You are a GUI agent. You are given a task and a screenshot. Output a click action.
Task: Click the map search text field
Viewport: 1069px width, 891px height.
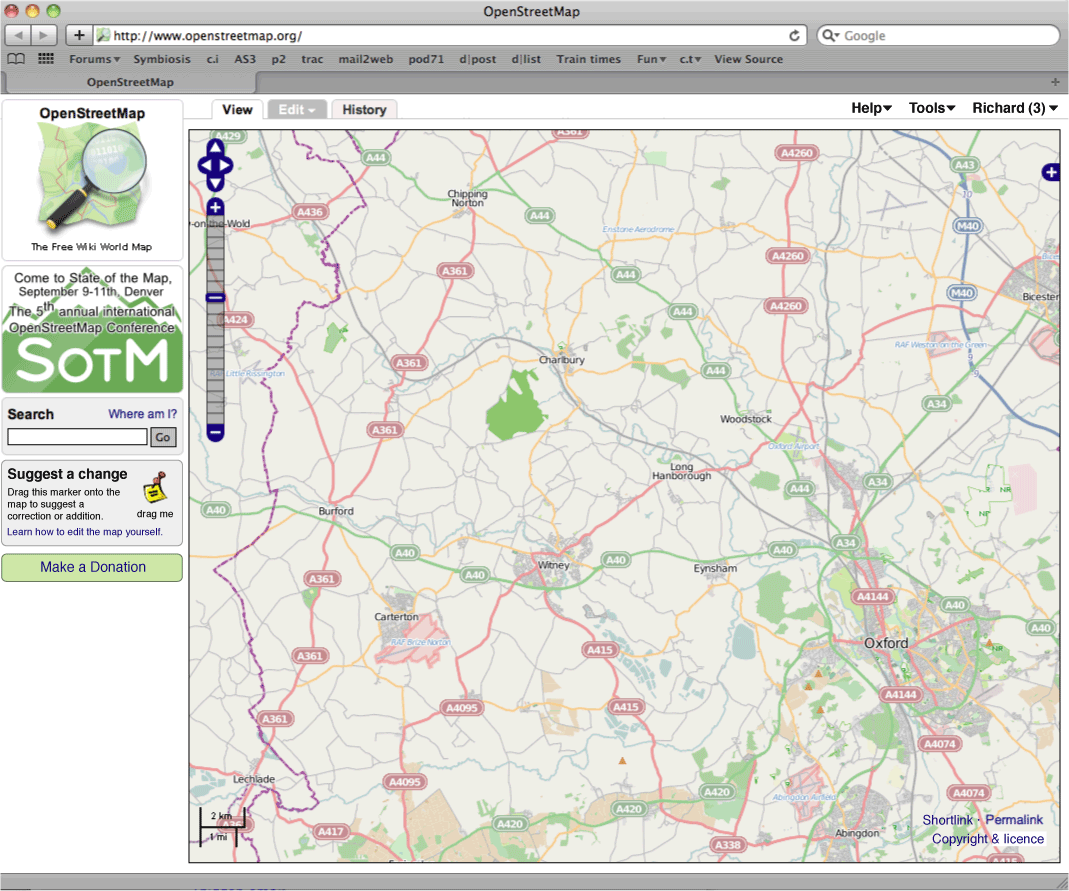coord(77,437)
